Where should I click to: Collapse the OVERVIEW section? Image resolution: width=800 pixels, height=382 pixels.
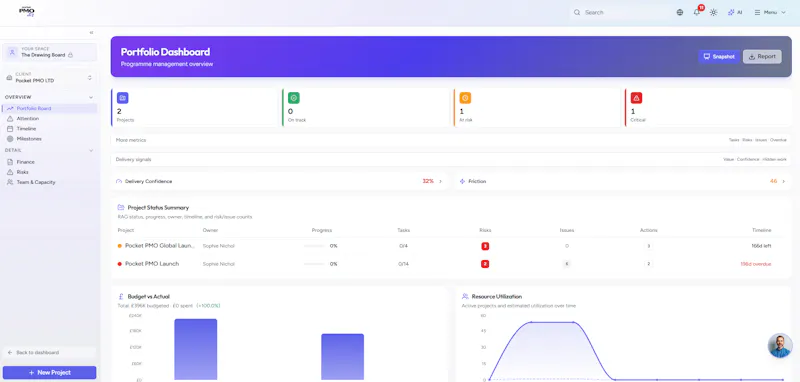pos(91,97)
